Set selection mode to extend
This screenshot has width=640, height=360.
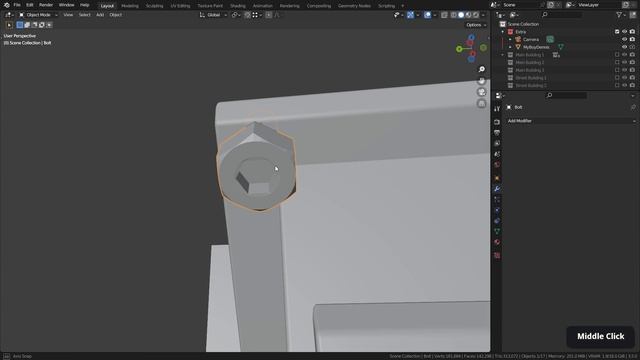pos(27,25)
